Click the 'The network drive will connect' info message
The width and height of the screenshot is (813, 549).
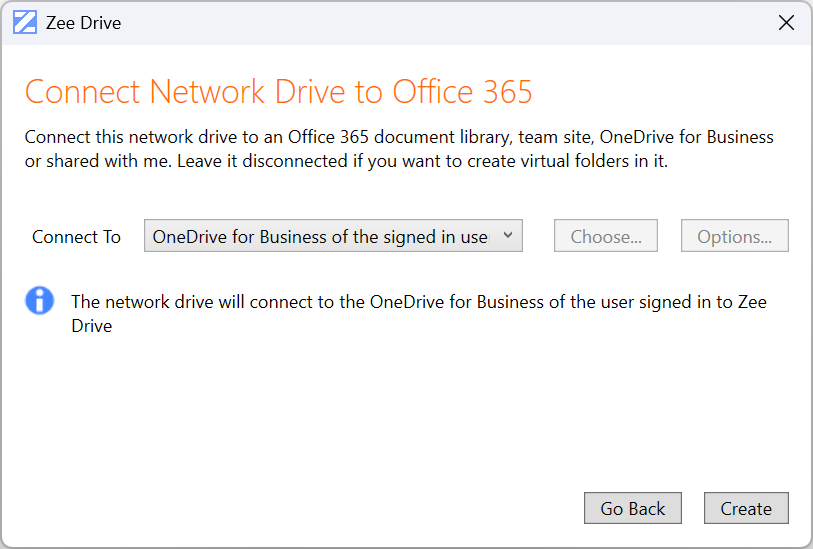coord(418,302)
